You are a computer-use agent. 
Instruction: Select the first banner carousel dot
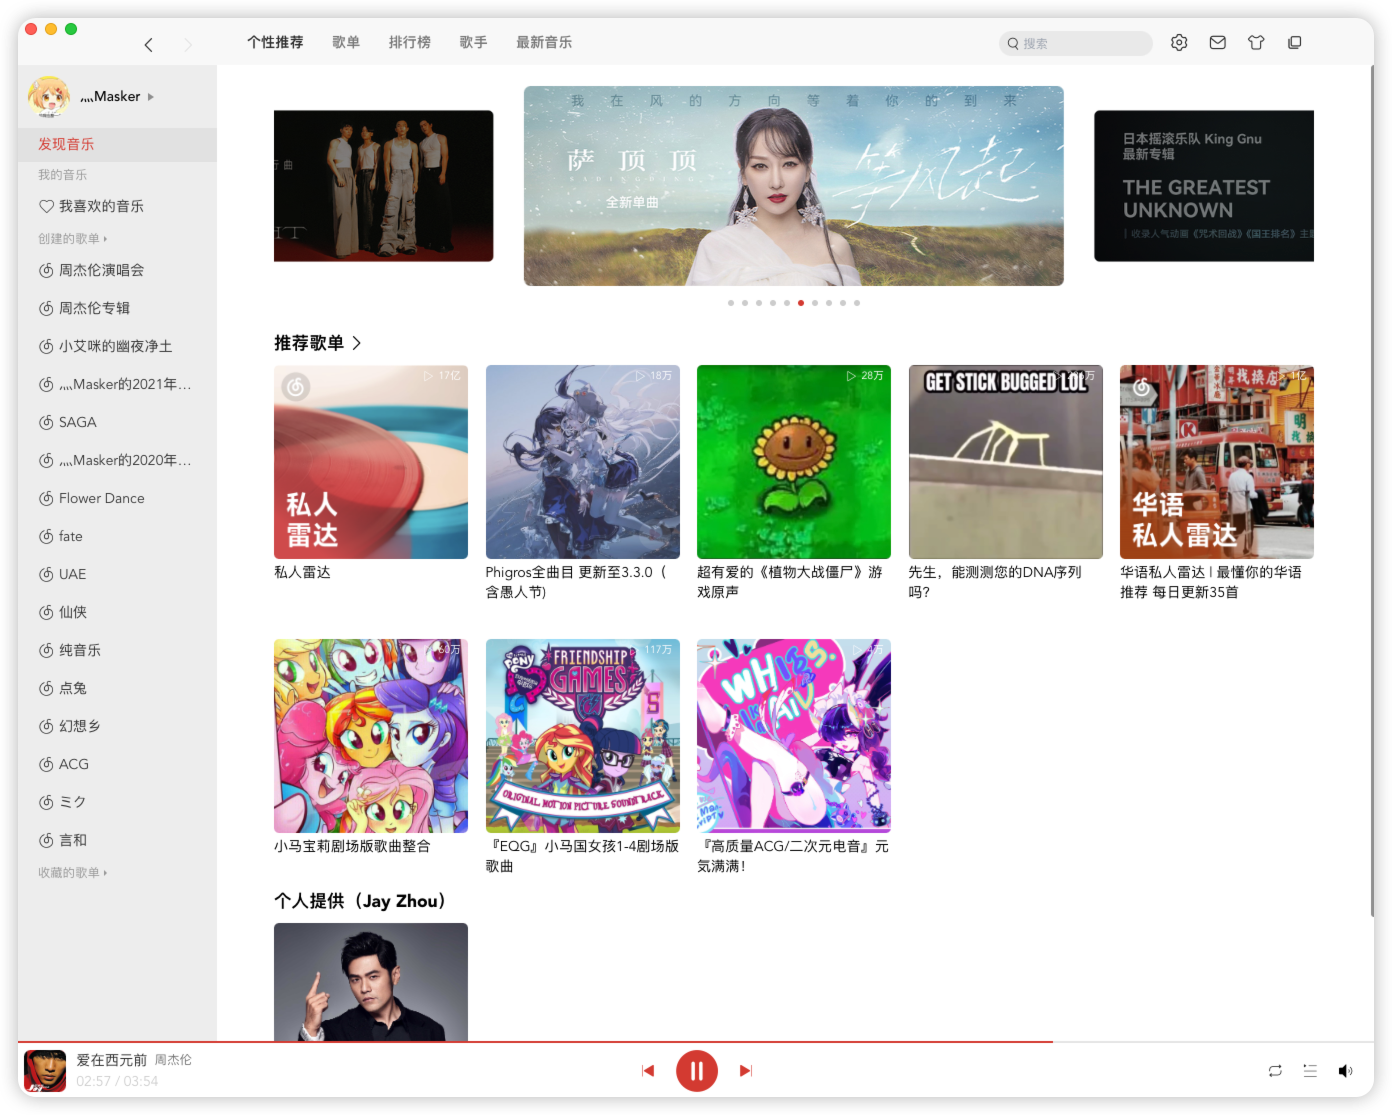(731, 303)
